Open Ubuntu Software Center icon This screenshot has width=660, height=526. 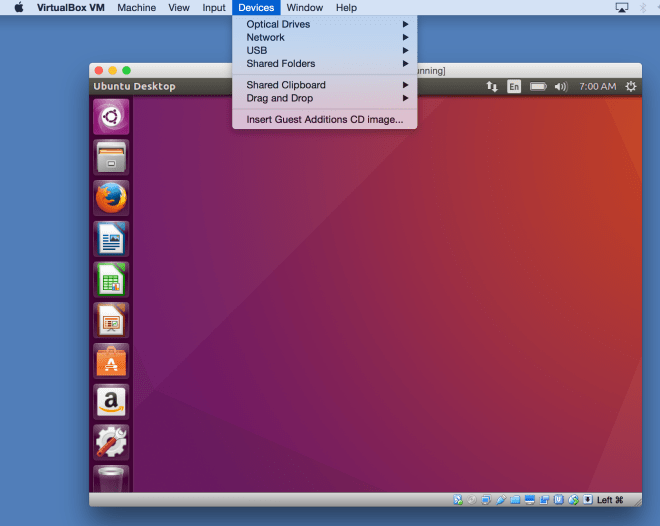111,362
